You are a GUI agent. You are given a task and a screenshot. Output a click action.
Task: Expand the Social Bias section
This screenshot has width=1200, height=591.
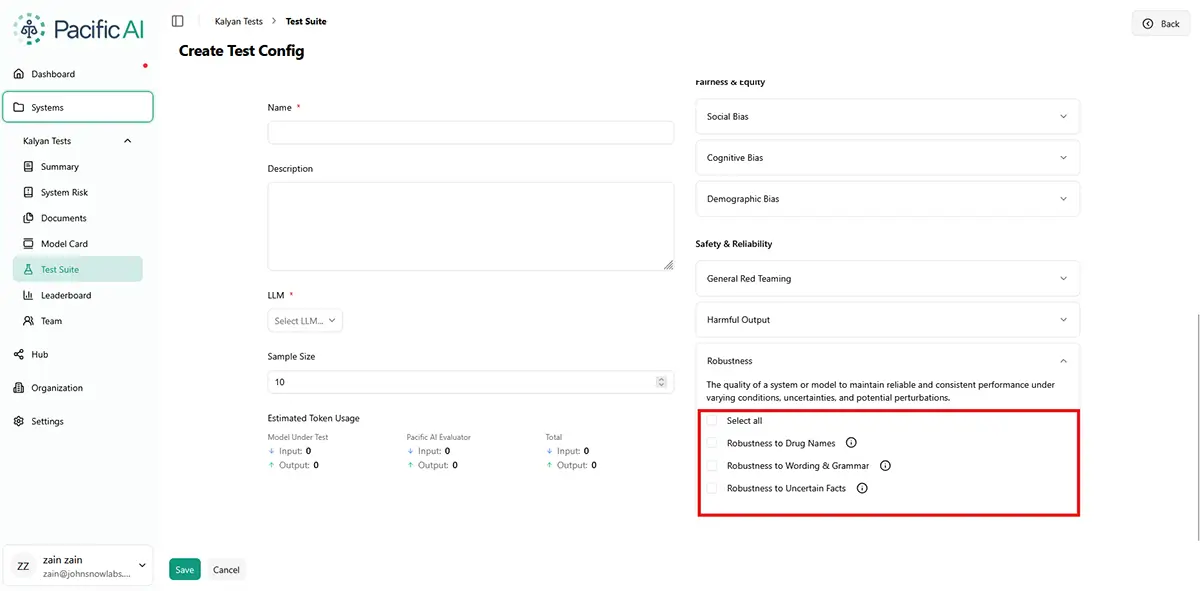(x=888, y=117)
